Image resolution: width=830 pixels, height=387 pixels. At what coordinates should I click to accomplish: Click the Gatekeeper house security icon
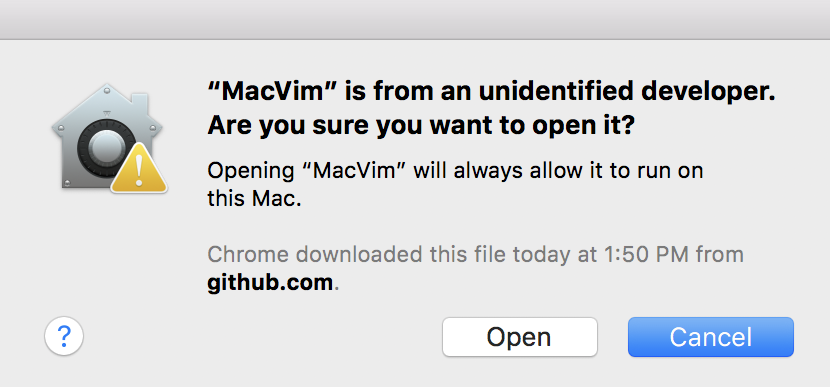point(109,138)
